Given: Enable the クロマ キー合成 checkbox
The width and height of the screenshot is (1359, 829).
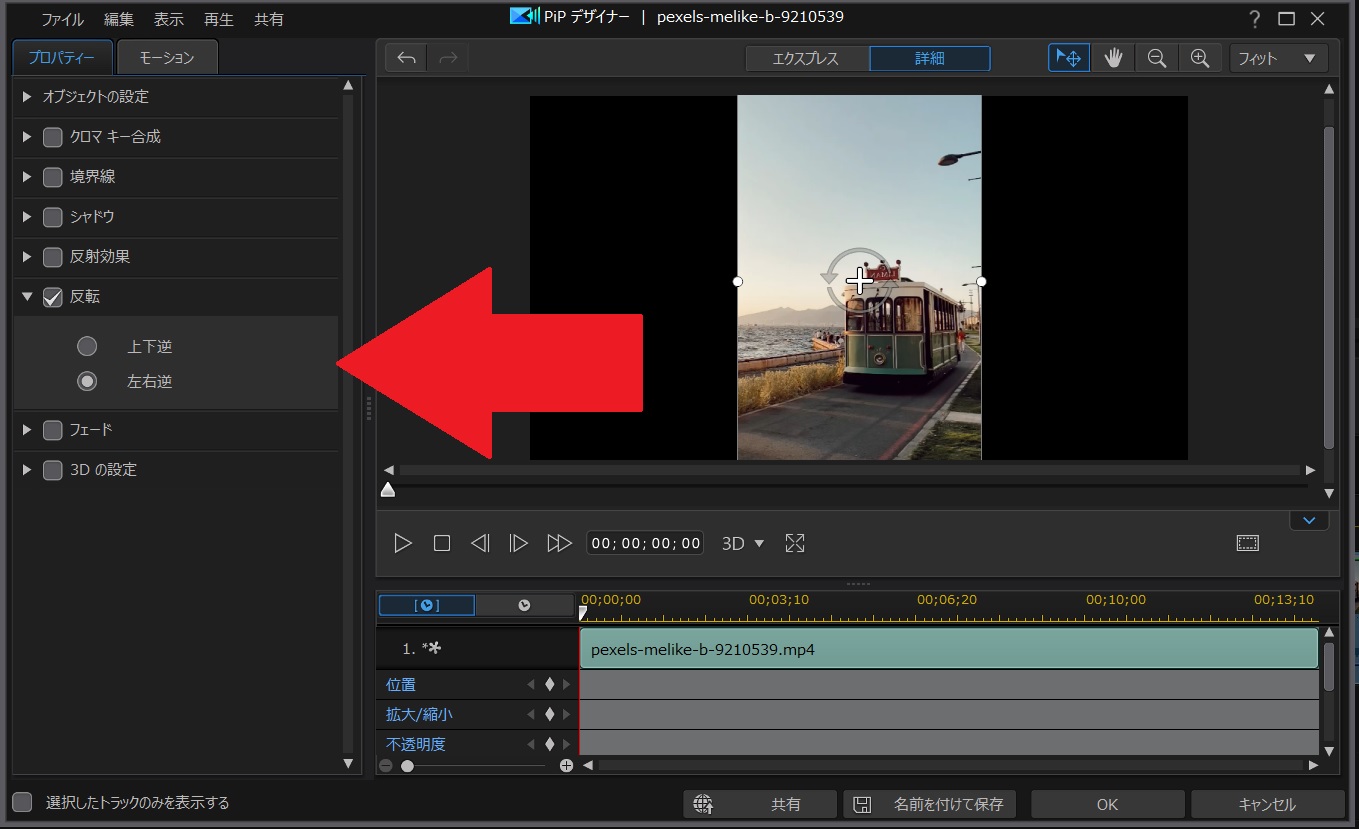Looking at the screenshot, I should point(53,137).
